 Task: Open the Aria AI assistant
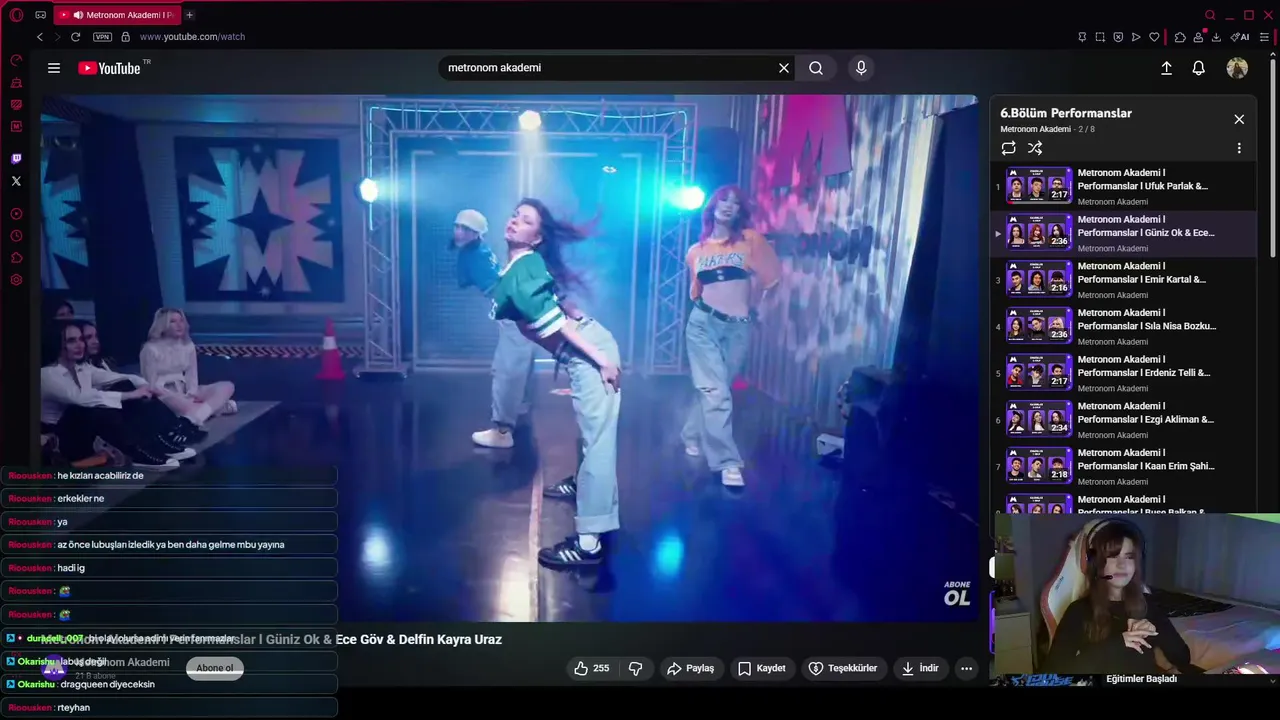pyautogui.click(x=1240, y=37)
